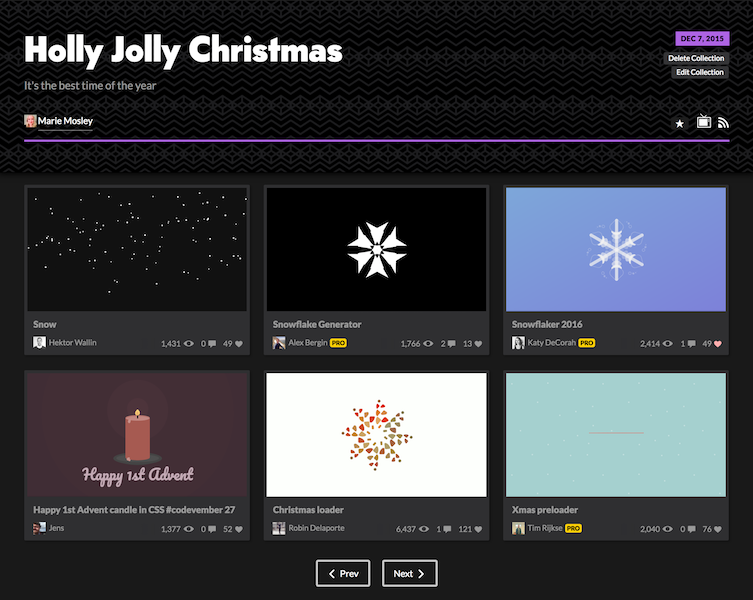Click Tim Rijkse's avatar icon

(x=518, y=528)
